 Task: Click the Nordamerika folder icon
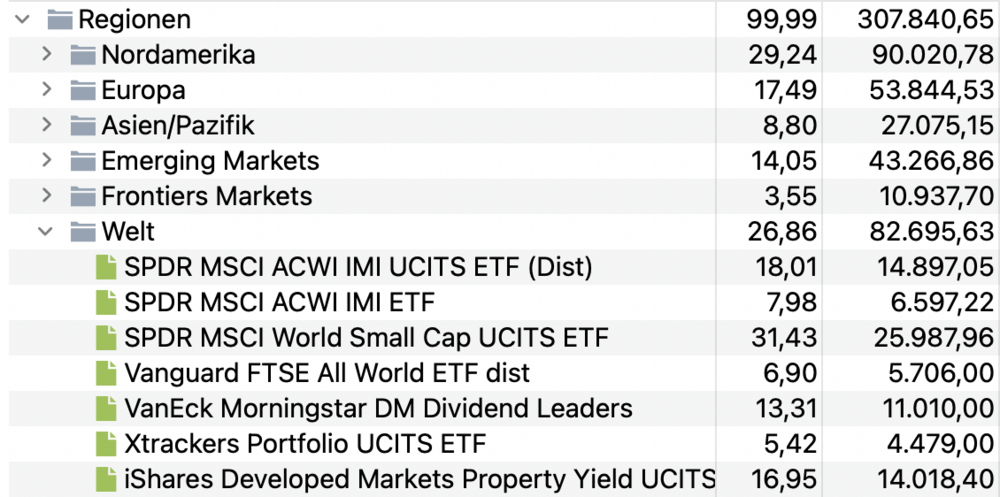pyautogui.click(x=83, y=55)
